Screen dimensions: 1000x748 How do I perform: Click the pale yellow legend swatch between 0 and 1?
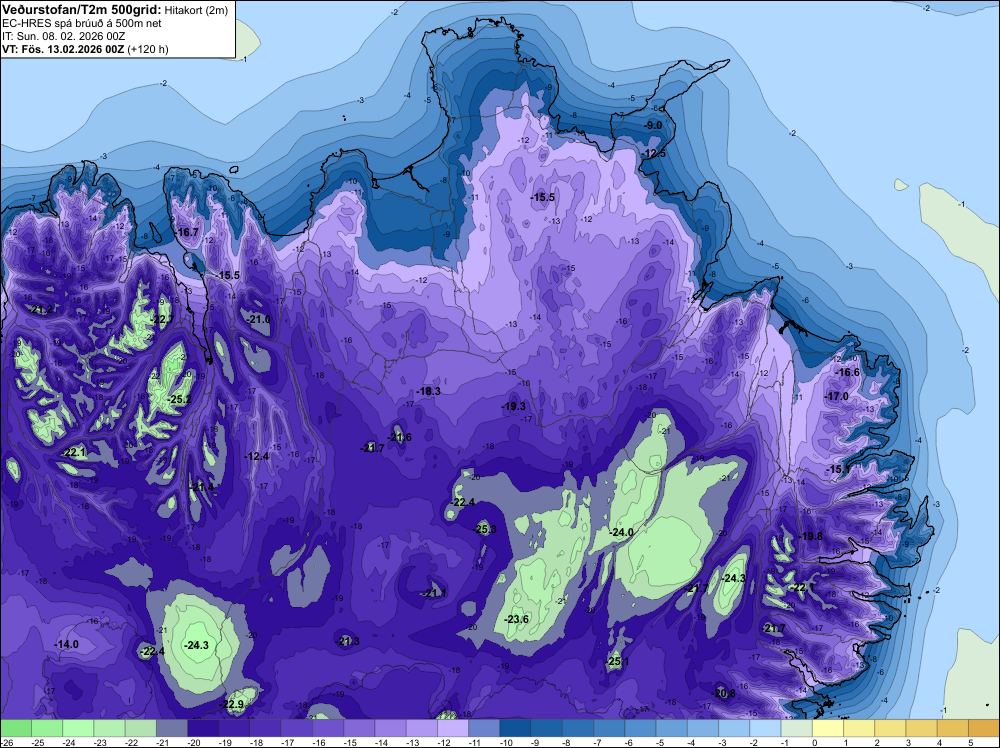click(828, 728)
